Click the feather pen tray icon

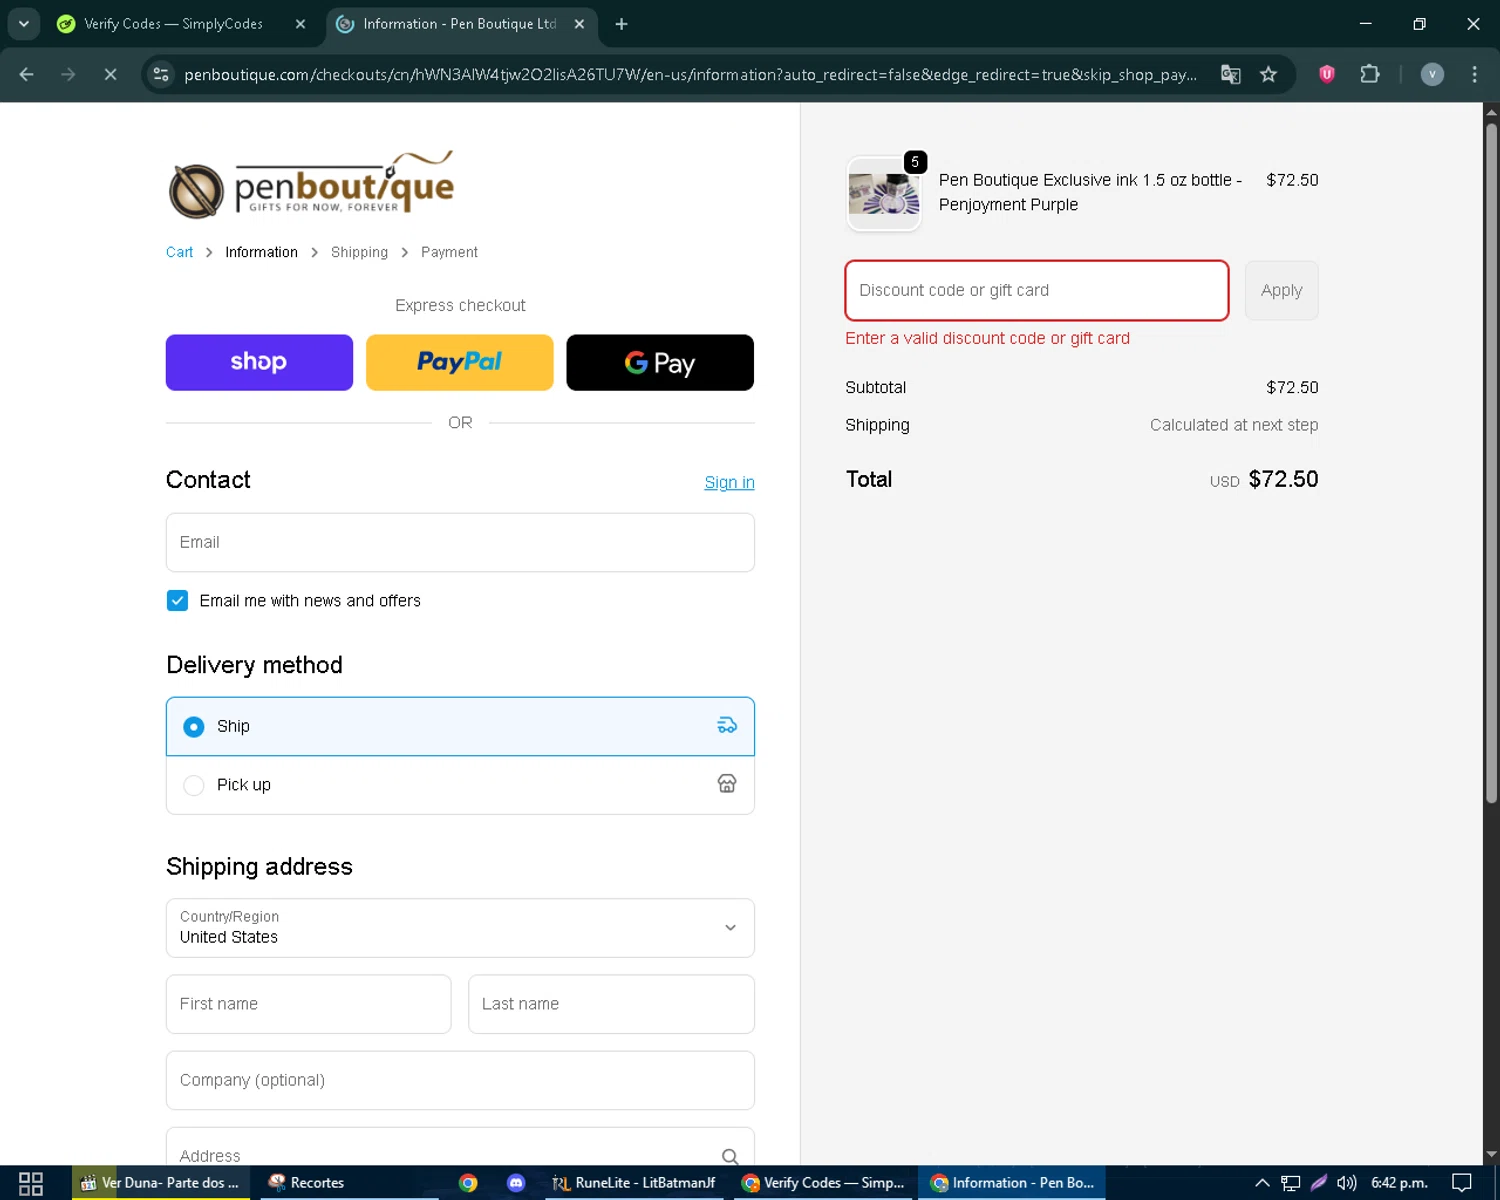tap(1319, 1183)
